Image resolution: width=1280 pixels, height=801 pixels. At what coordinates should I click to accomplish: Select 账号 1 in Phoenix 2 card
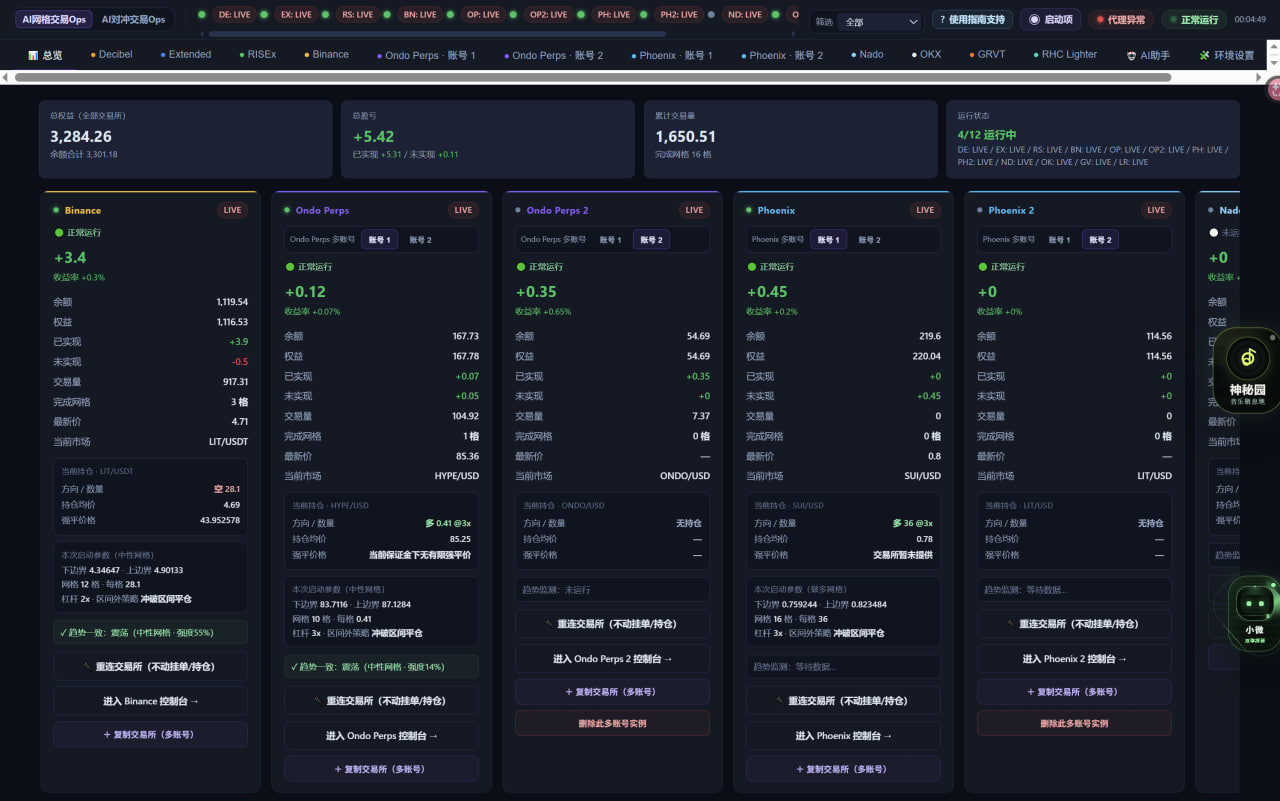pyautogui.click(x=1060, y=240)
